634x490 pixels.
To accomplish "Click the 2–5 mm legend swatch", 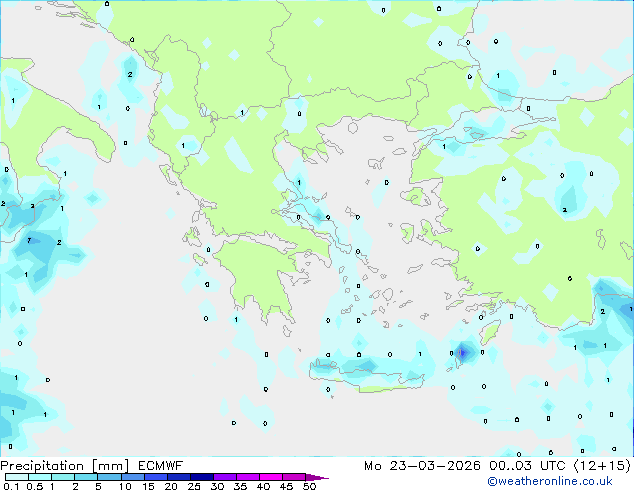I will point(86,477).
